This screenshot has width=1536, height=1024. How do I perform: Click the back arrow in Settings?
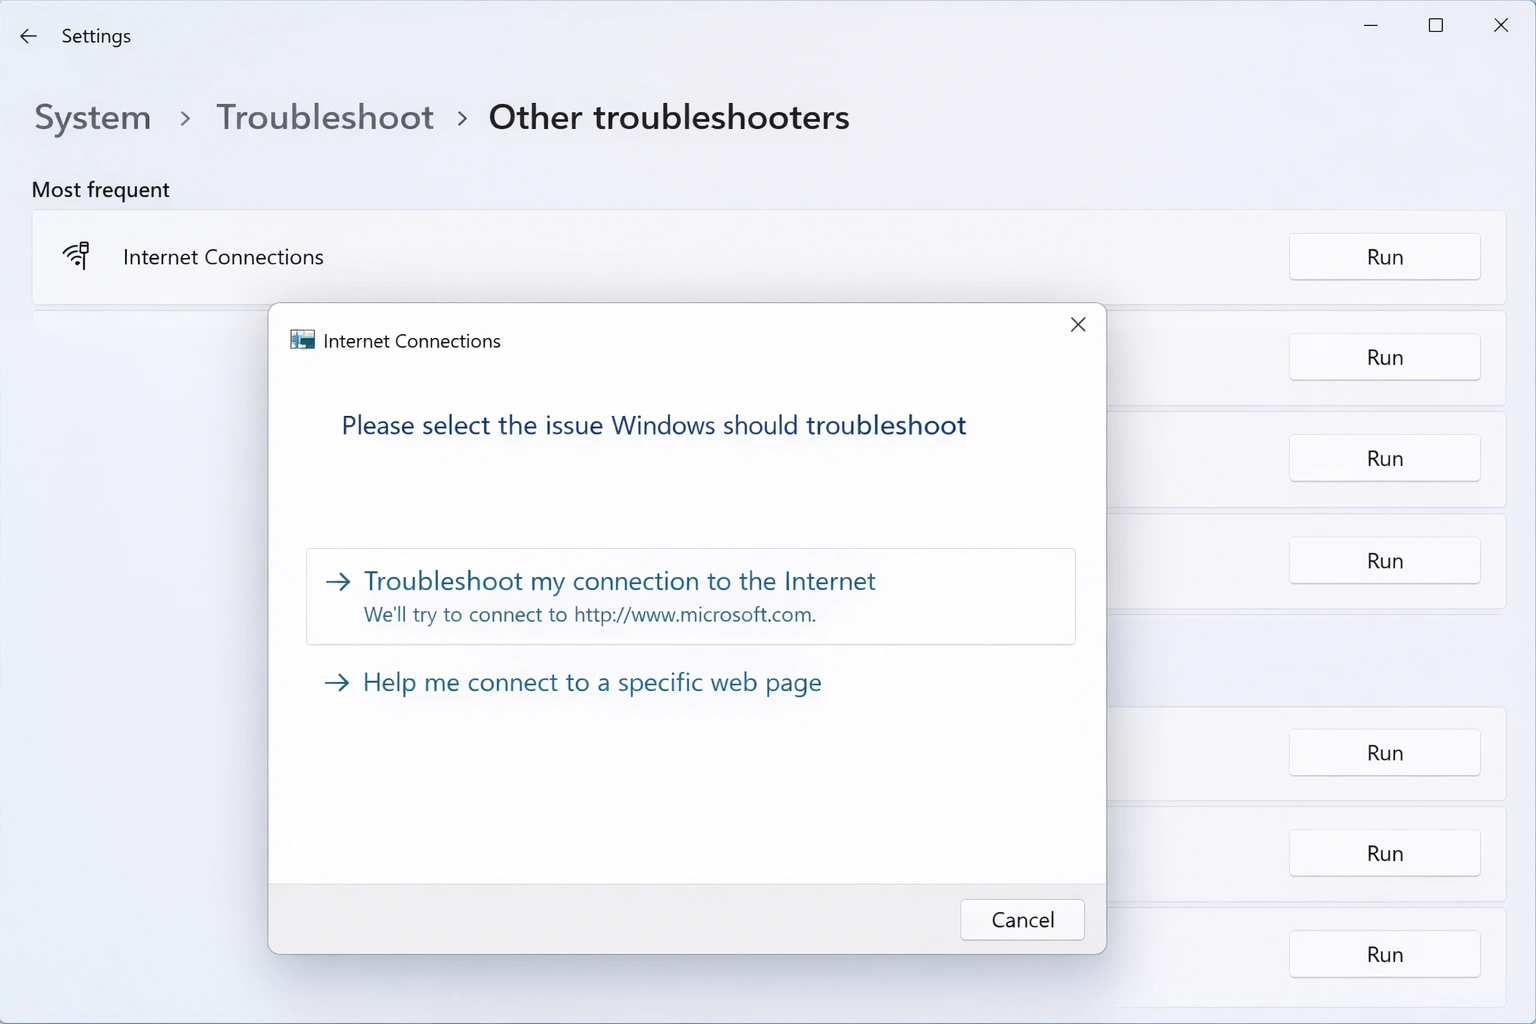[27, 36]
